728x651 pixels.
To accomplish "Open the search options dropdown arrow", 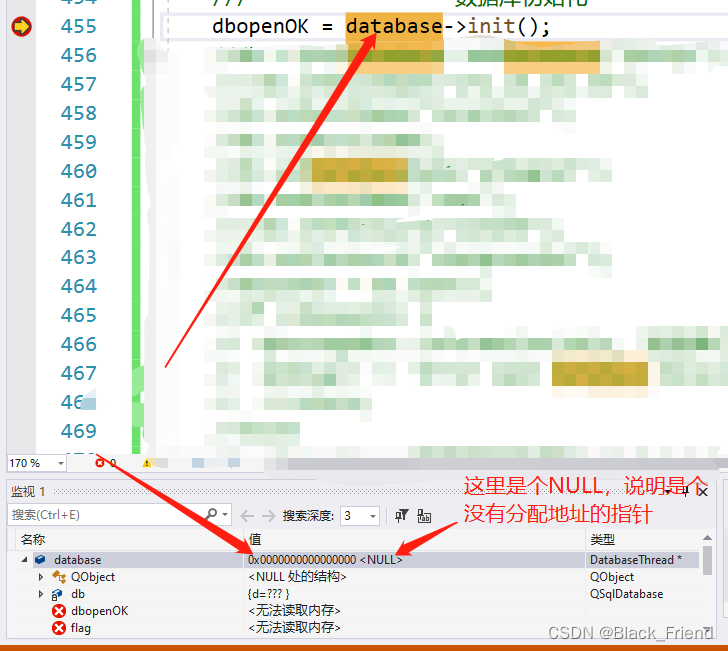I will point(225,514).
